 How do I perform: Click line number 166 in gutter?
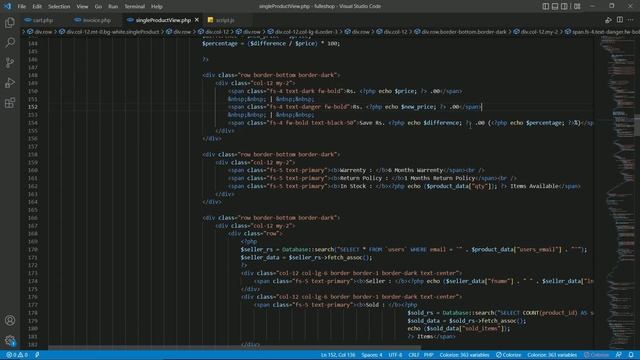tap(33, 218)
